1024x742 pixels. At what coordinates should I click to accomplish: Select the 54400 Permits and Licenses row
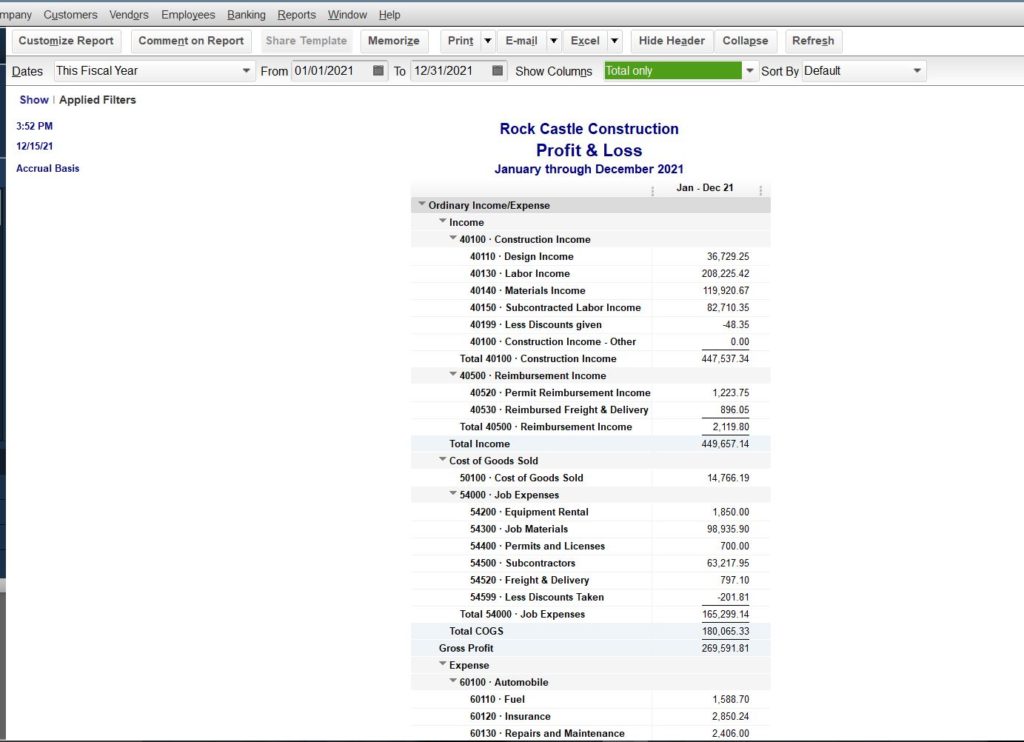click(590, 546)
